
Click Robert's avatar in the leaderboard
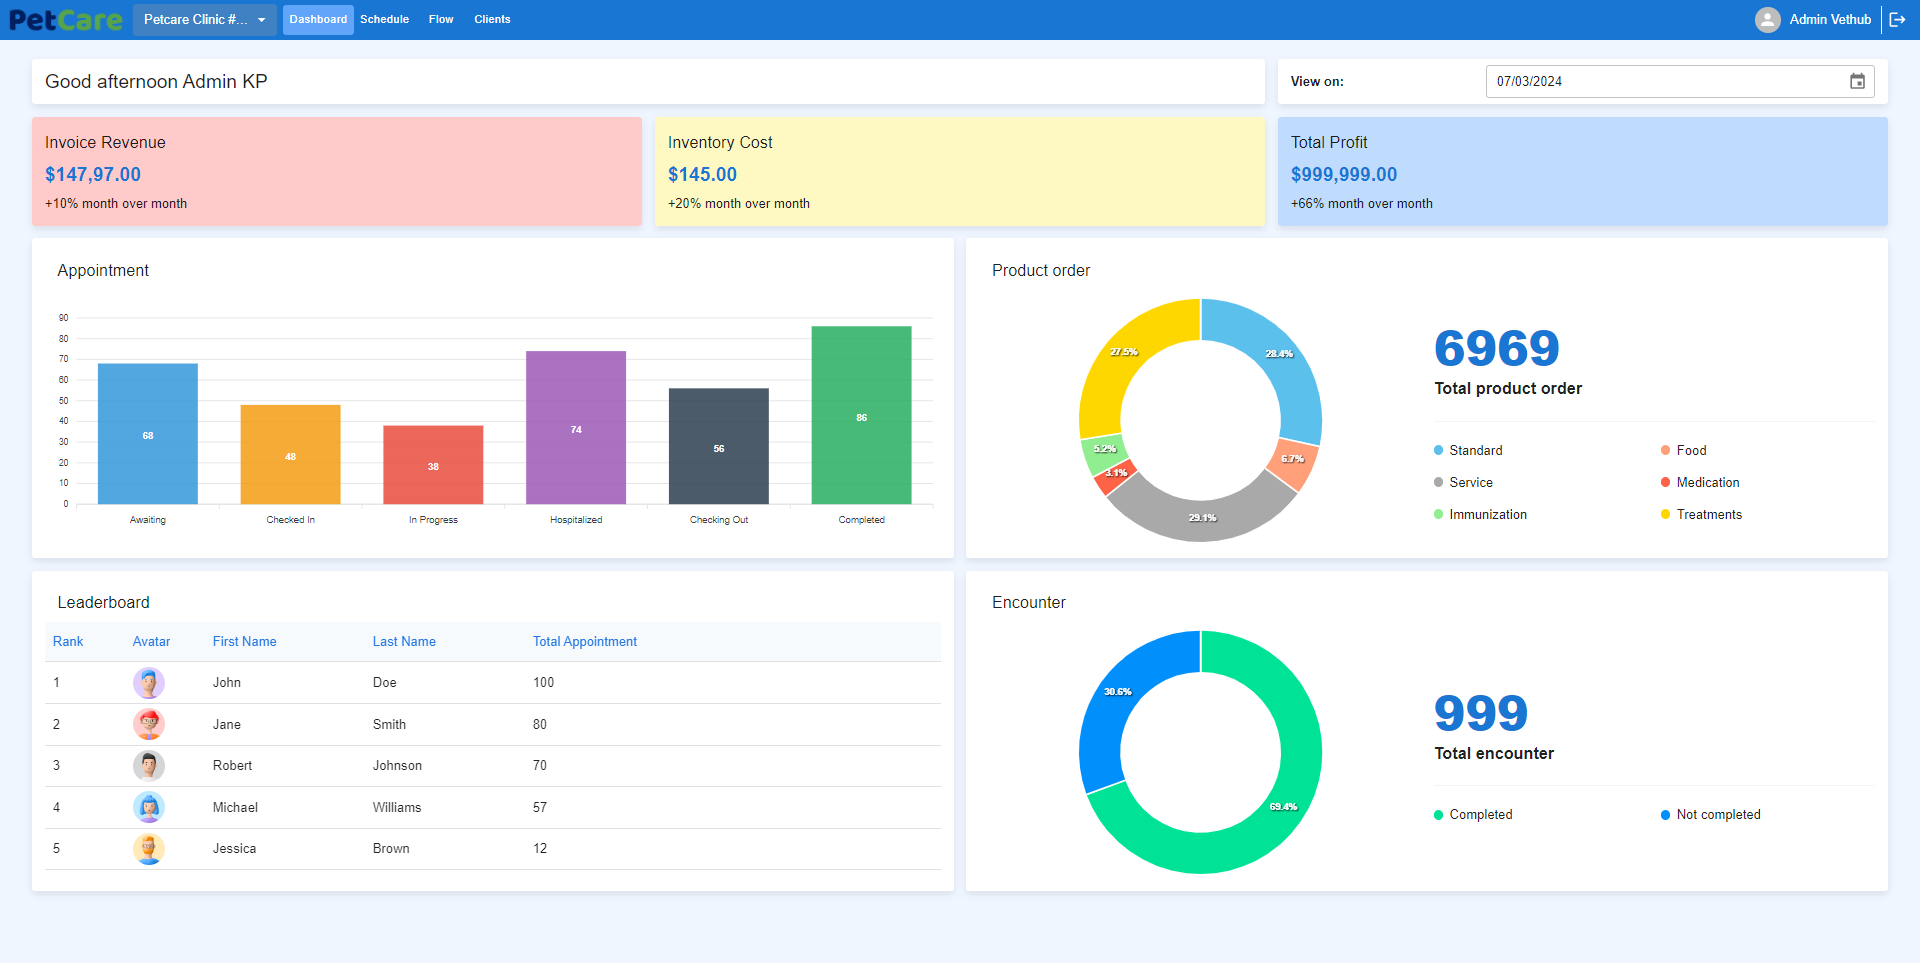[149, 766]
